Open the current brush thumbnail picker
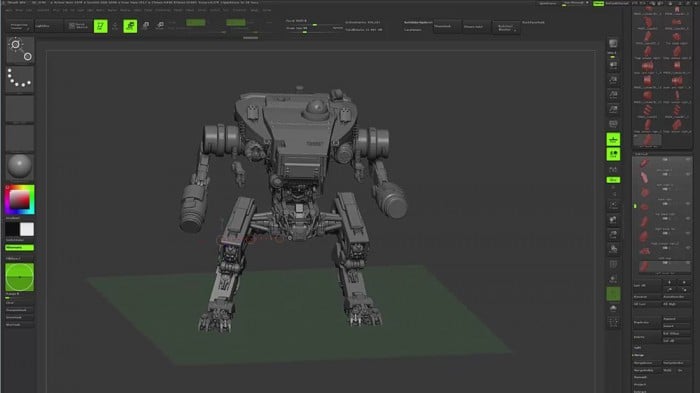The height and width of the screenshot is (393, 700). click(x=20, y=50)
